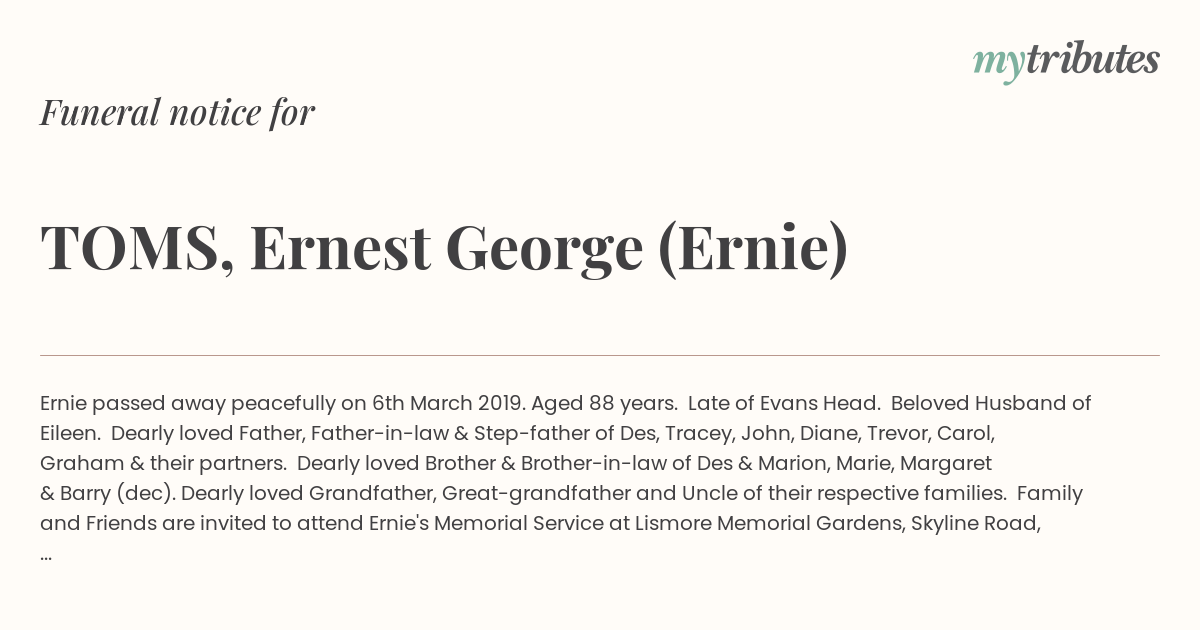Click "Barry (dec)" in the notice
1200x630 pixels.
coord(117,494)
